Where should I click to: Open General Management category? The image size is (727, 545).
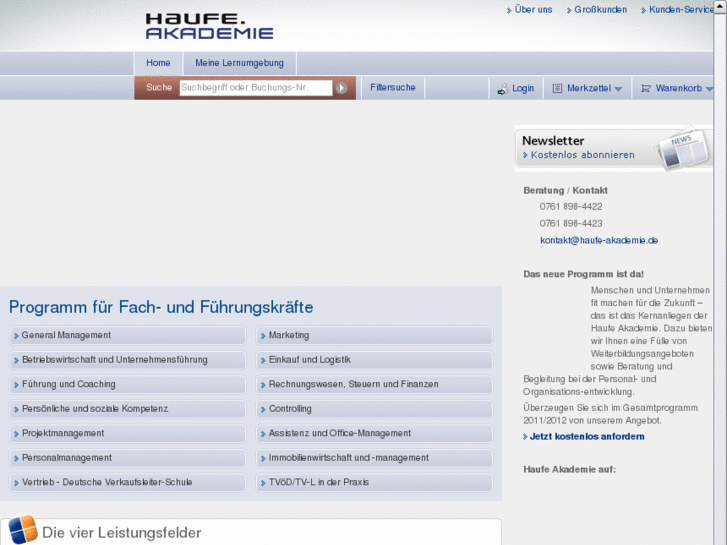point(127,335)
